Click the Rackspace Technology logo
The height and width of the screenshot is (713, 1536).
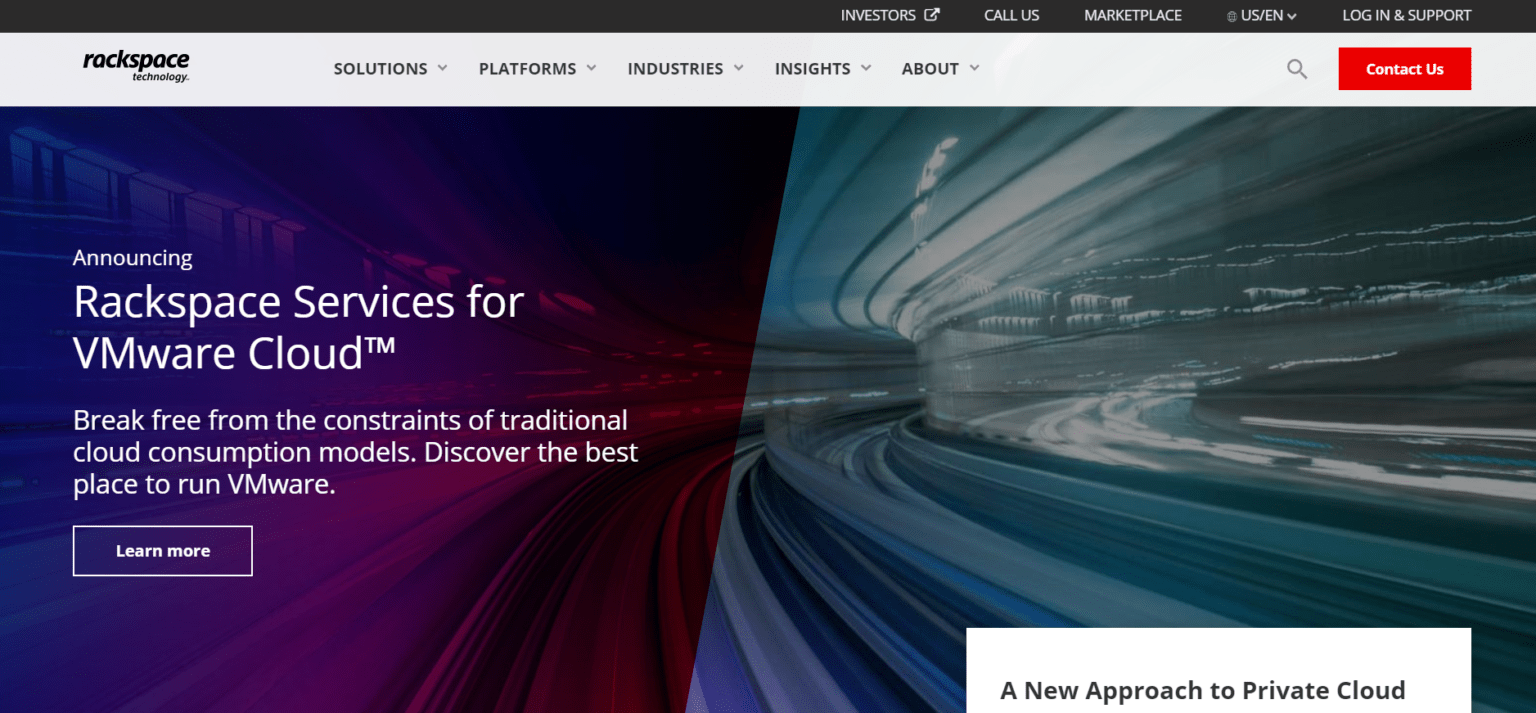(x=136, y=66)
